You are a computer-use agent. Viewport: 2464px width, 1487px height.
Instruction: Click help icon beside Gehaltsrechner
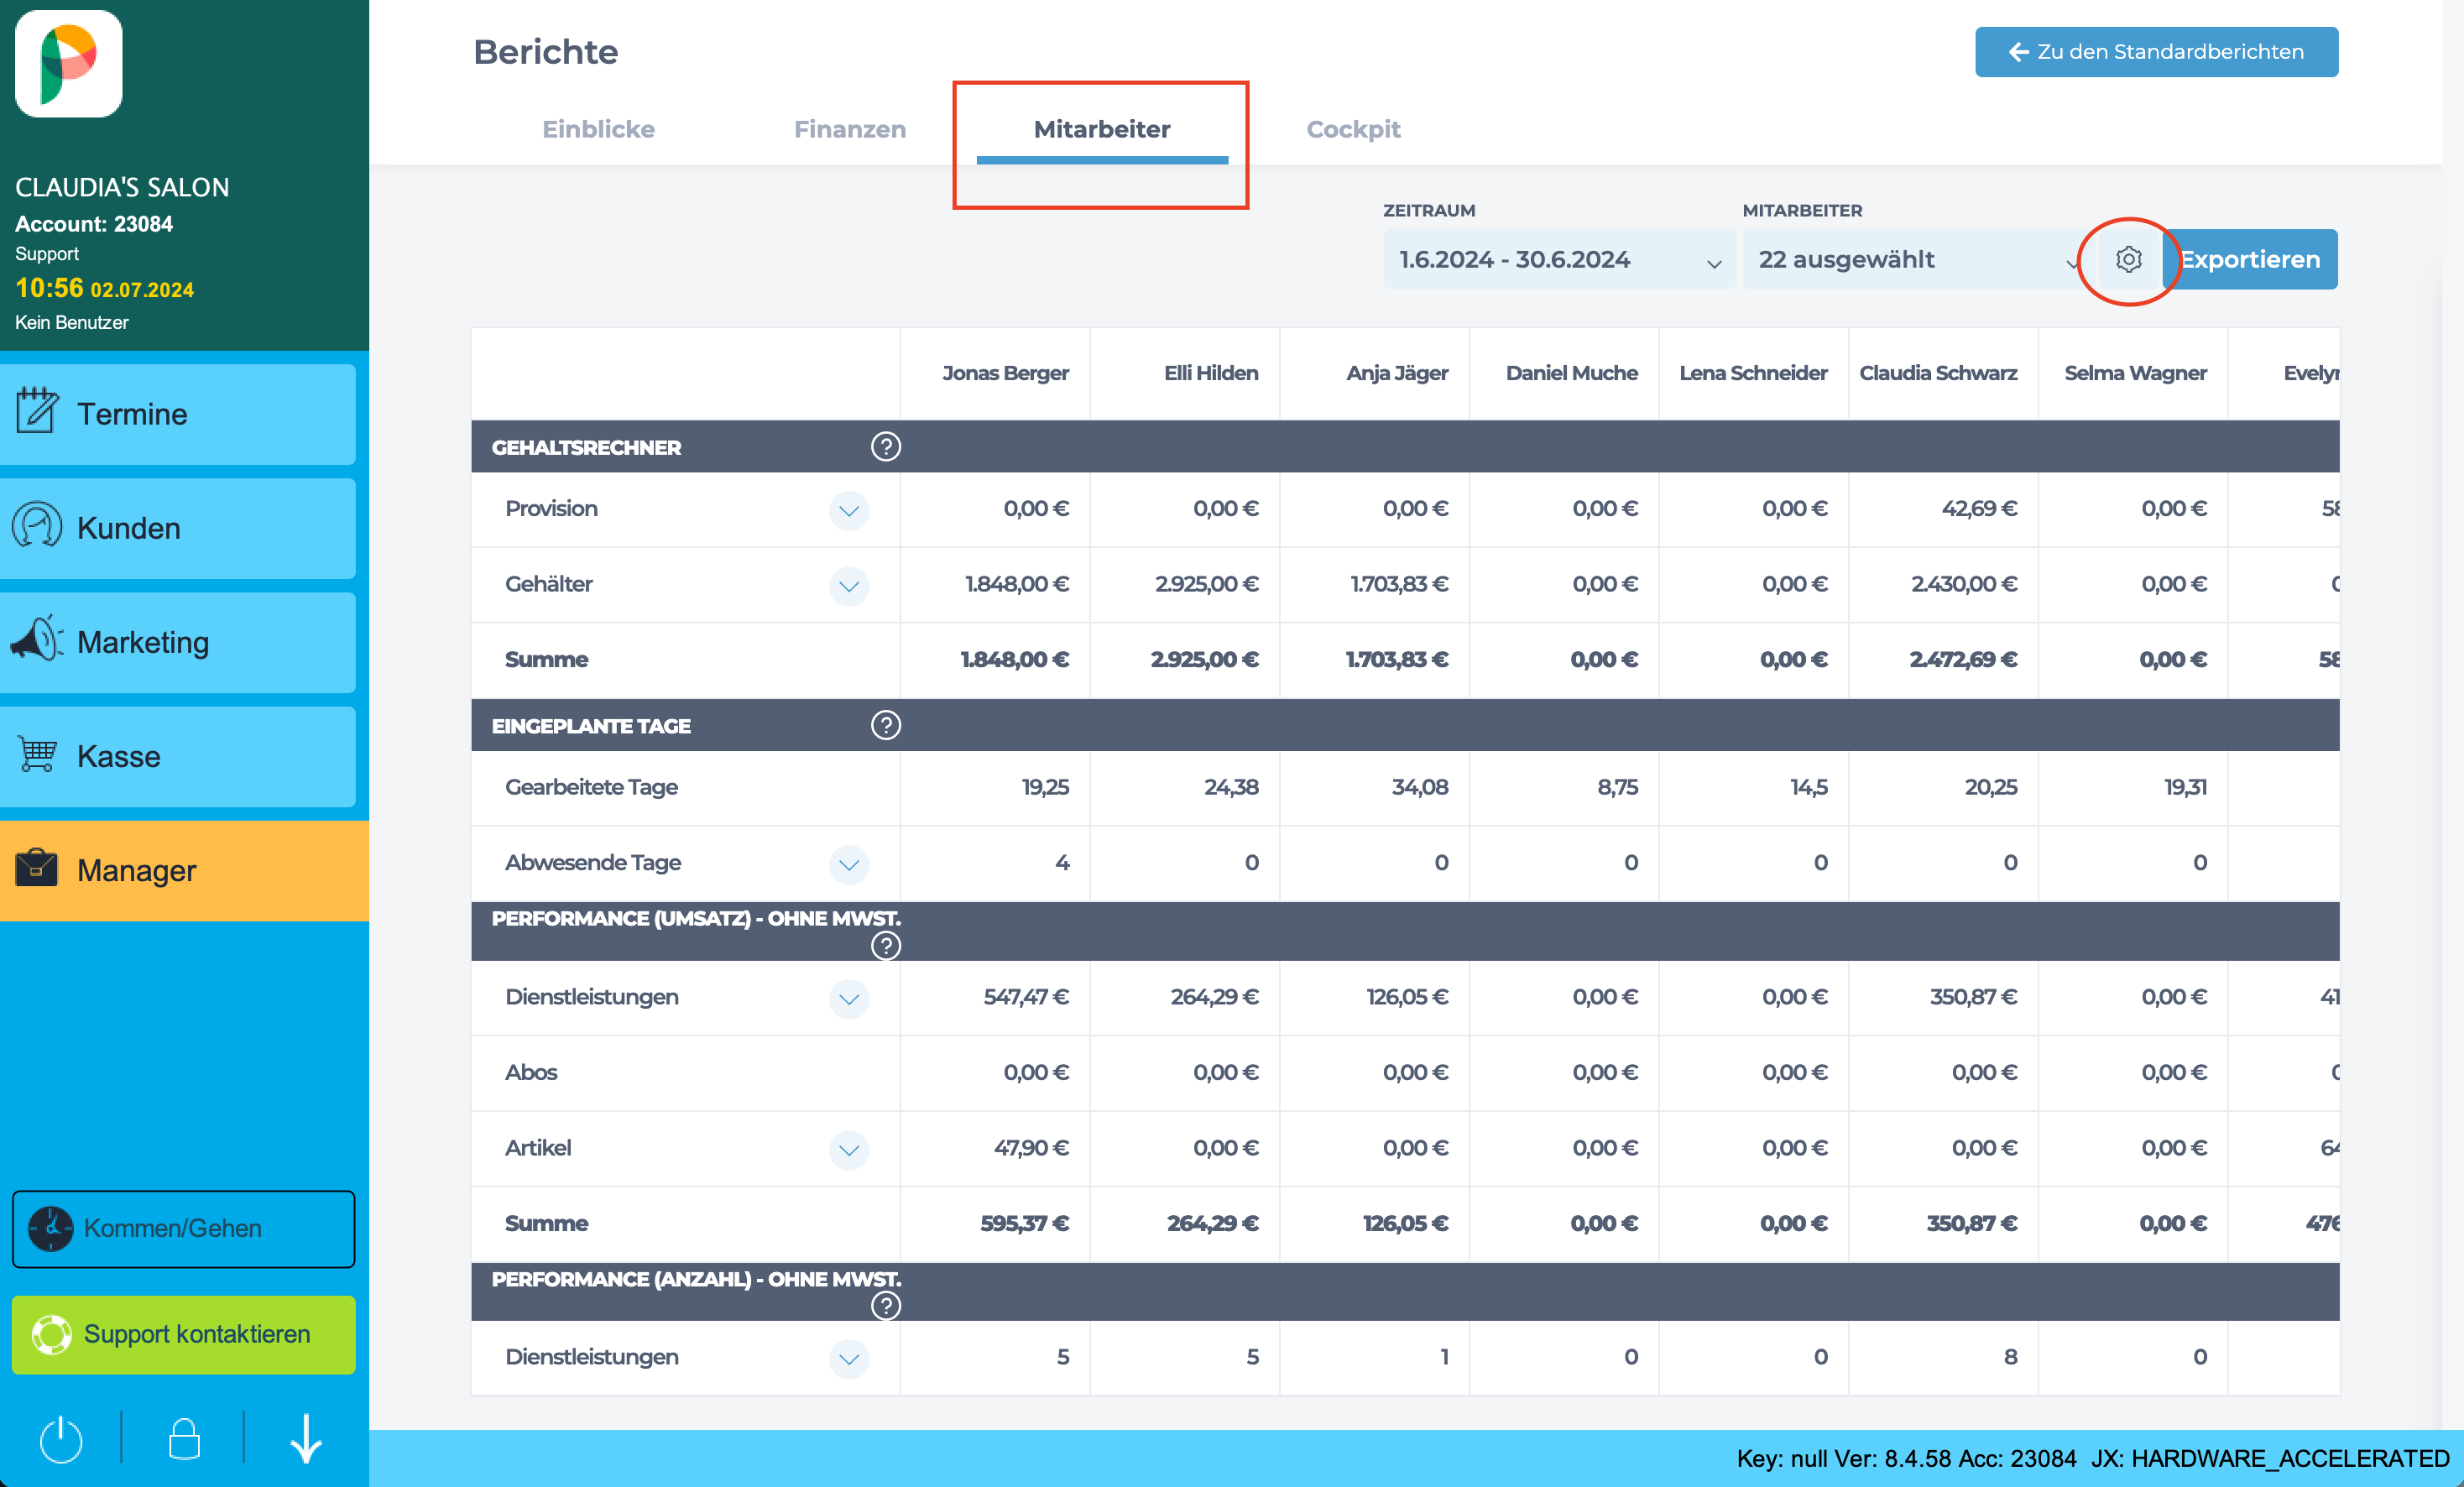tap(885, 446)
